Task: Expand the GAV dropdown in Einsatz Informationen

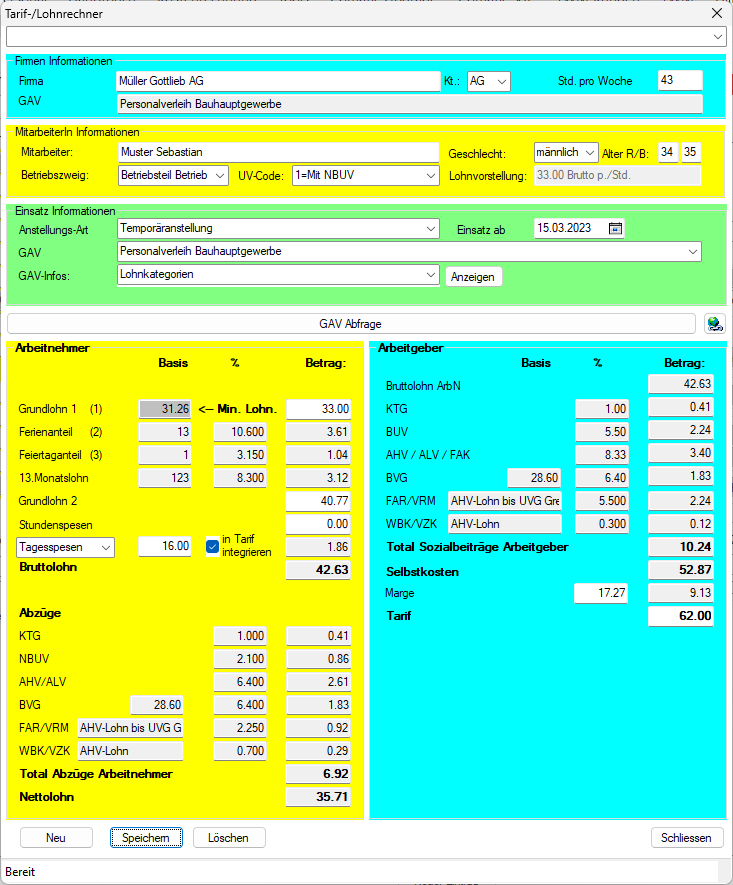Action: pos(693,252)
